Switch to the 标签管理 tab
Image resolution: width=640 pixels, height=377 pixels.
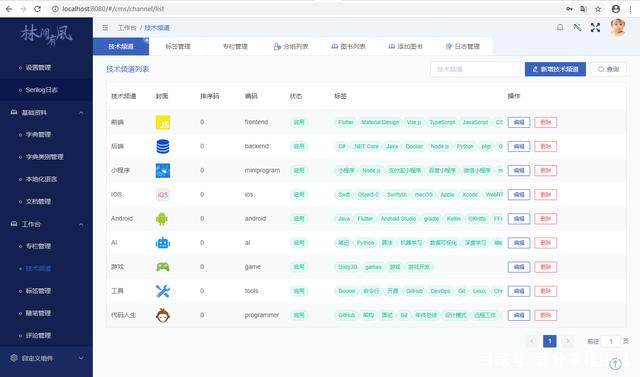click(178, 47)
